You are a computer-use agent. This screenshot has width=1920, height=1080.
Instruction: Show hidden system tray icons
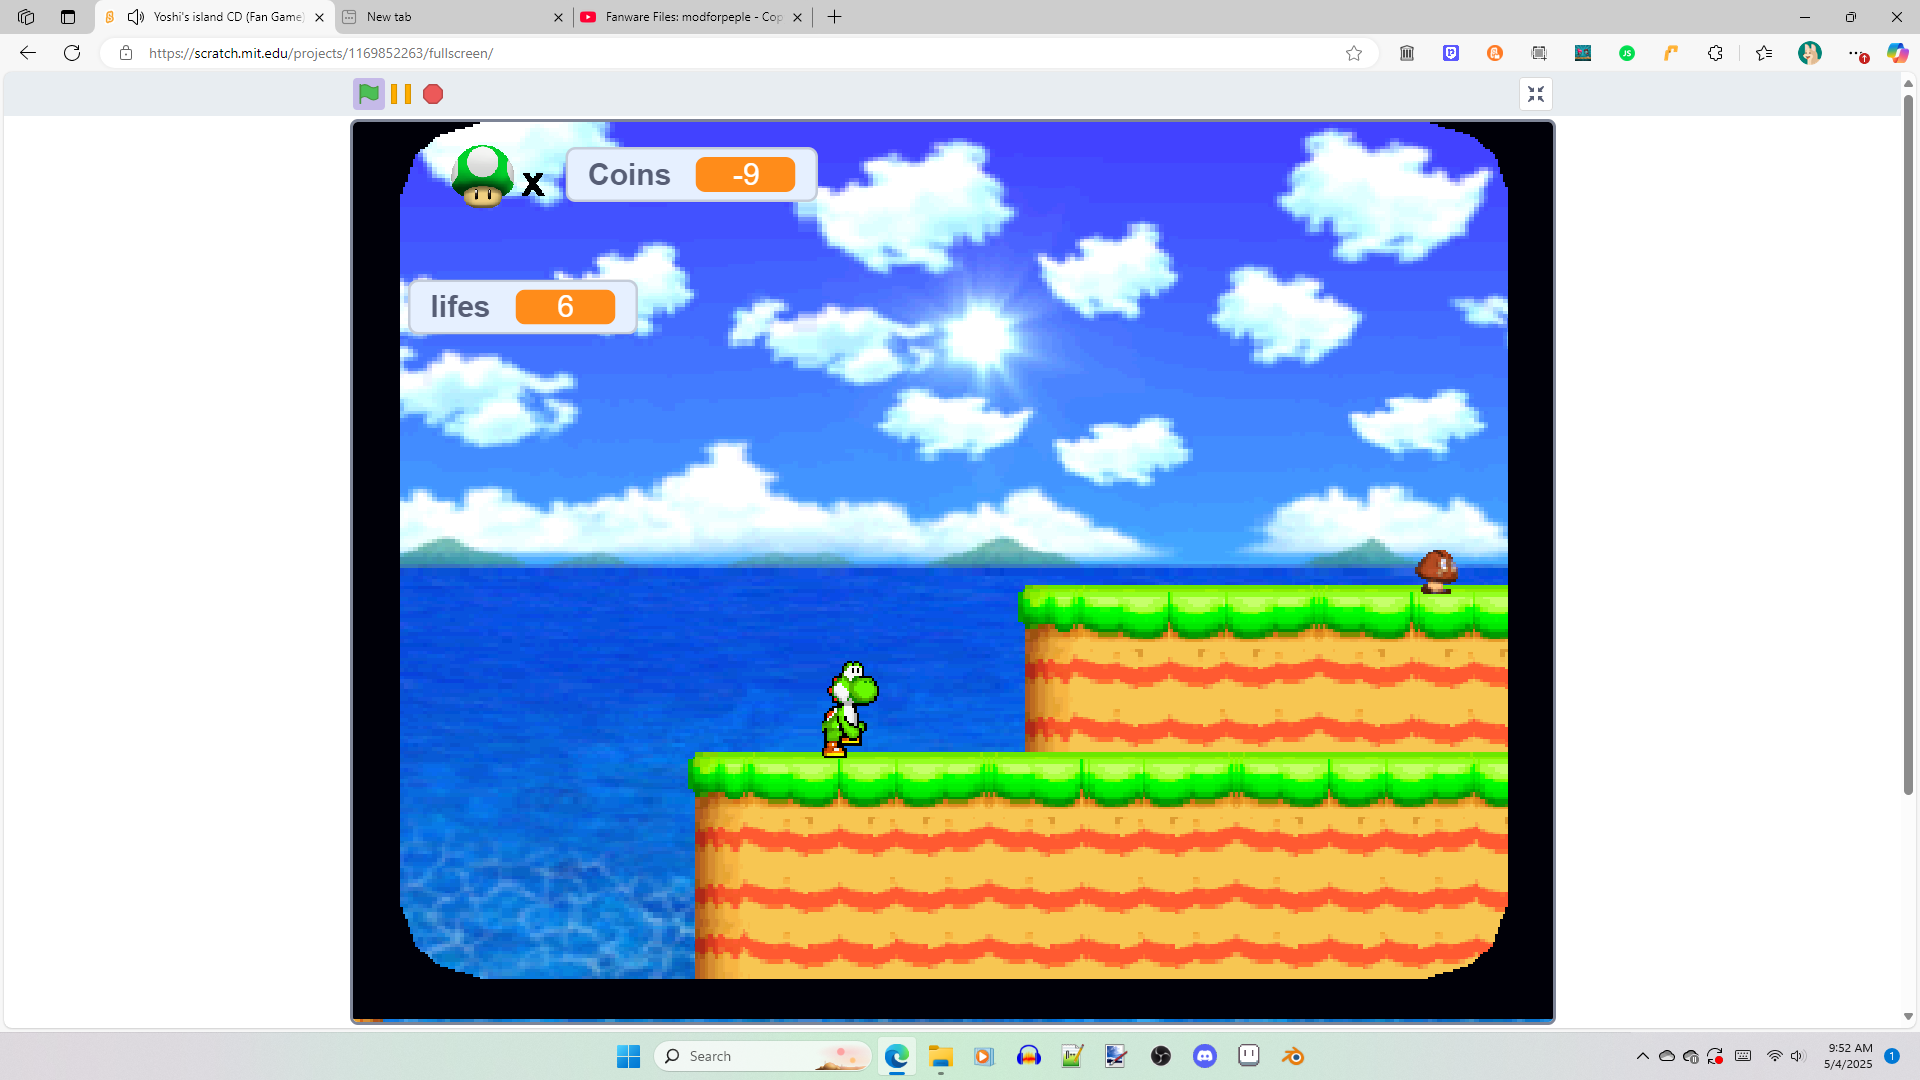1643,1056
